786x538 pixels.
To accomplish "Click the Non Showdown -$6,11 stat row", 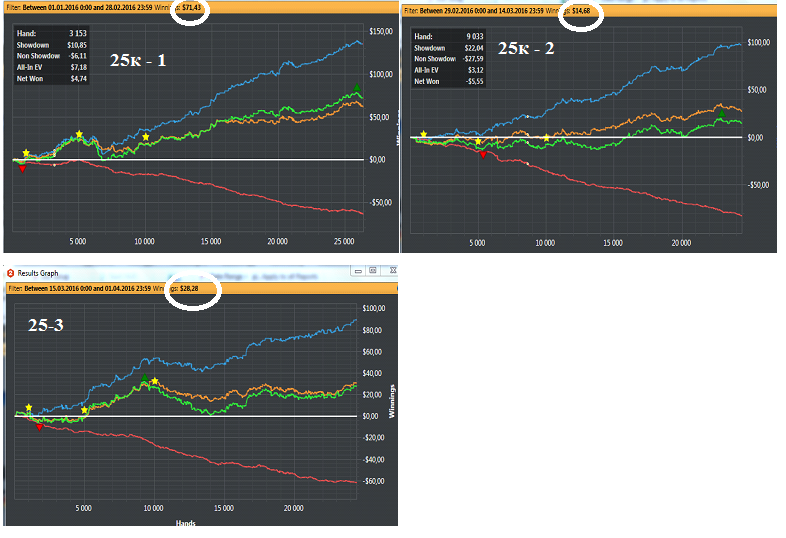I will (x=52, y=56).
